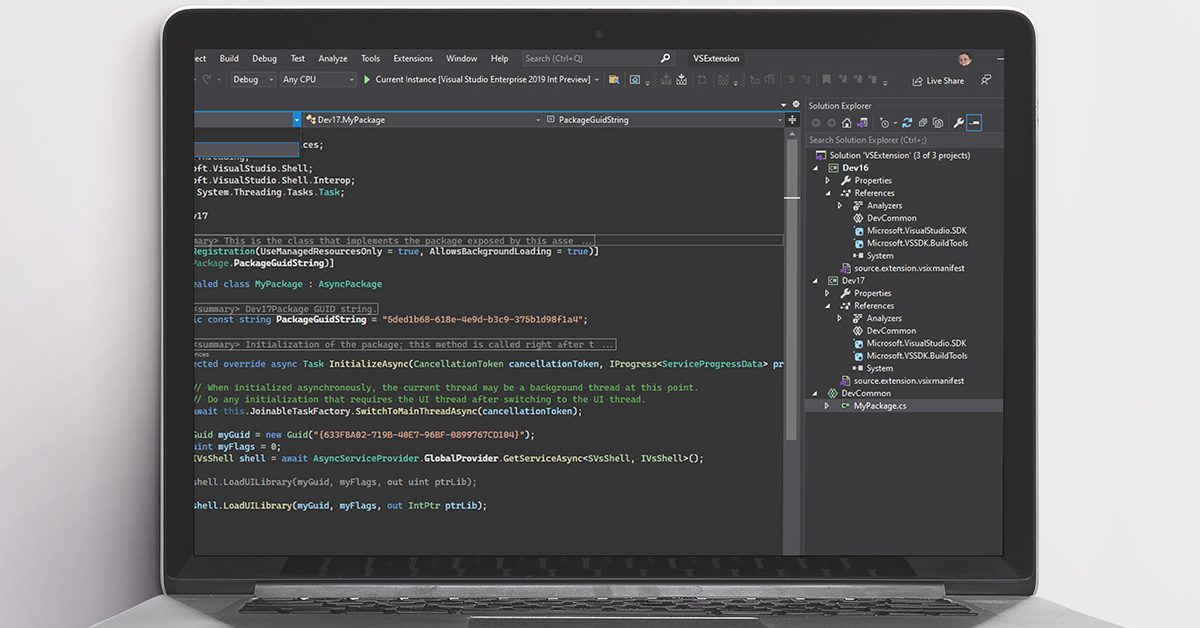This screenshot has width=1200, height=628.
Task: Click the green Start debugging play icon
Action: (x=367, y=80)
